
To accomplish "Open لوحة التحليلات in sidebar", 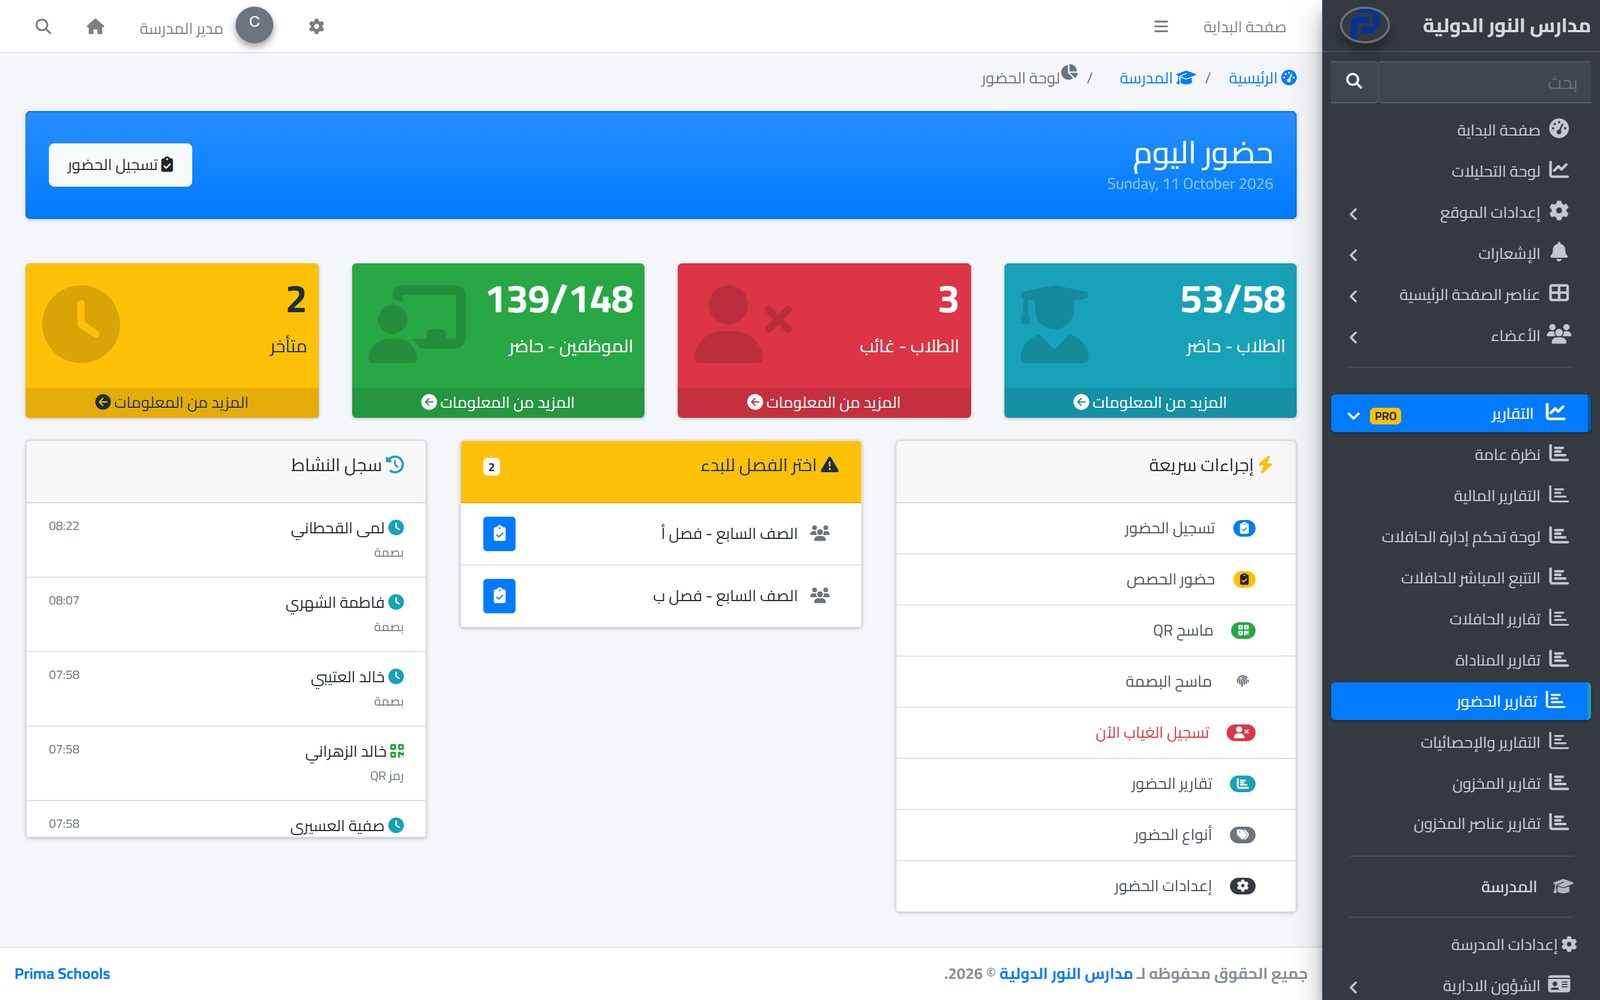I will click(1460, 171).
